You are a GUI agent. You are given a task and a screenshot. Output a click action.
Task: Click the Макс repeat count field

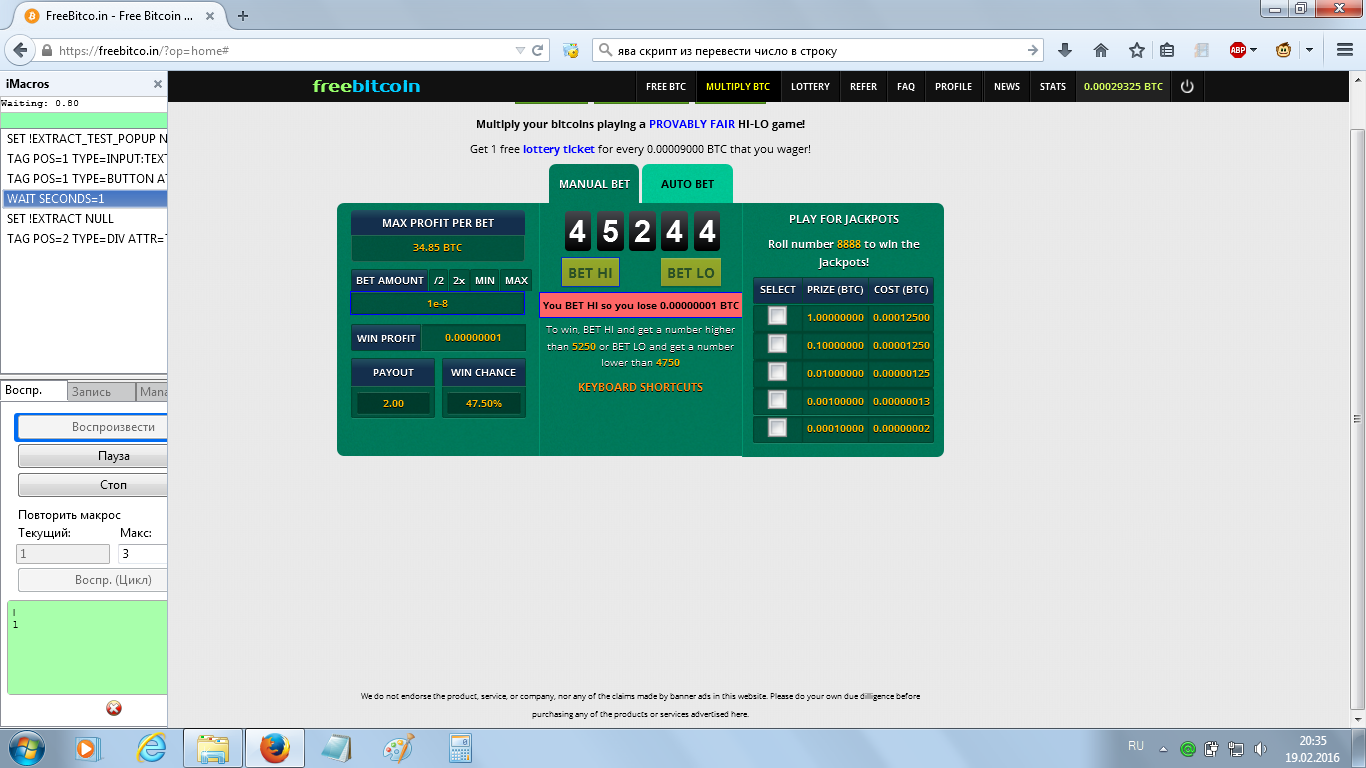point(143,554)
